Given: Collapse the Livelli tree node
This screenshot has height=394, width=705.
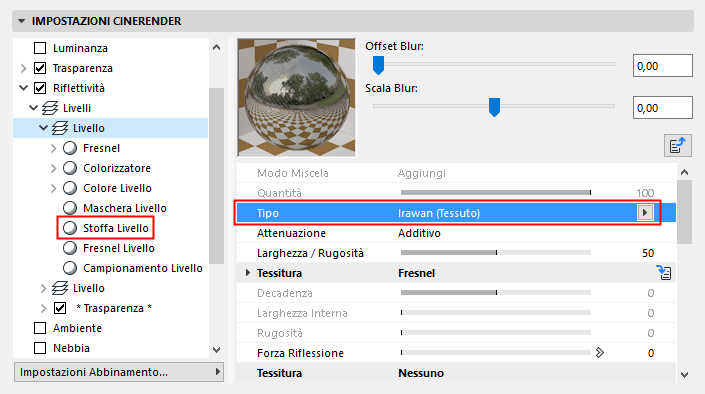Looking at the screenshot, I should click(33, 108).
